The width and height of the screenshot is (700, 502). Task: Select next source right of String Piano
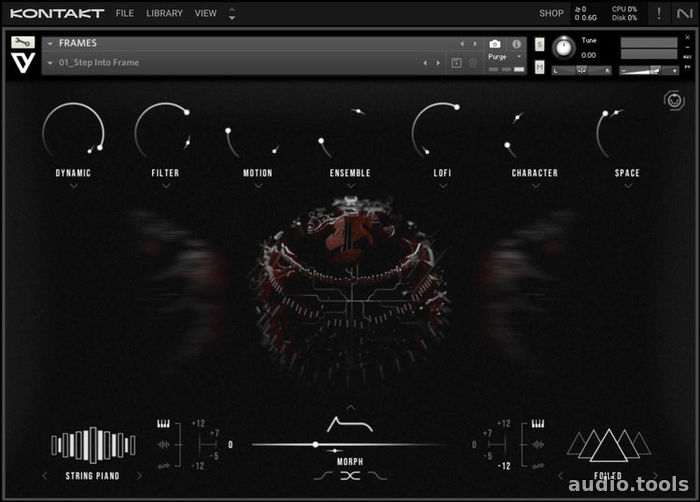(x=140, y=476)
